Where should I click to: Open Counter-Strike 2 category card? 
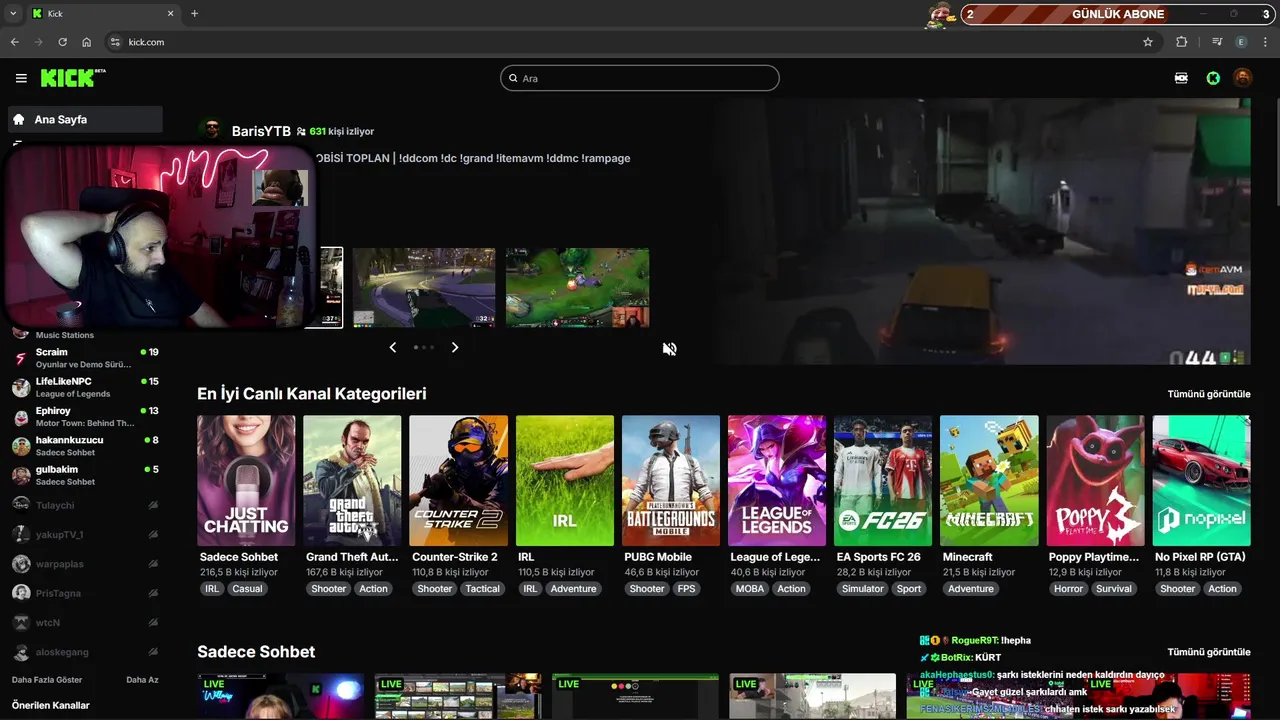[x=458, y=480]
